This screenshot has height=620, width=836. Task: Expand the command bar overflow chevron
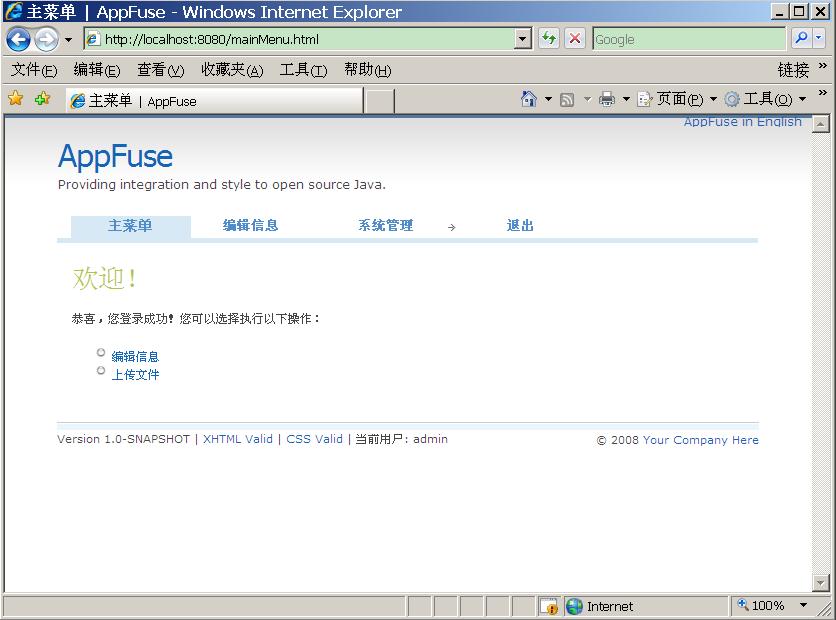pos(823,93)
